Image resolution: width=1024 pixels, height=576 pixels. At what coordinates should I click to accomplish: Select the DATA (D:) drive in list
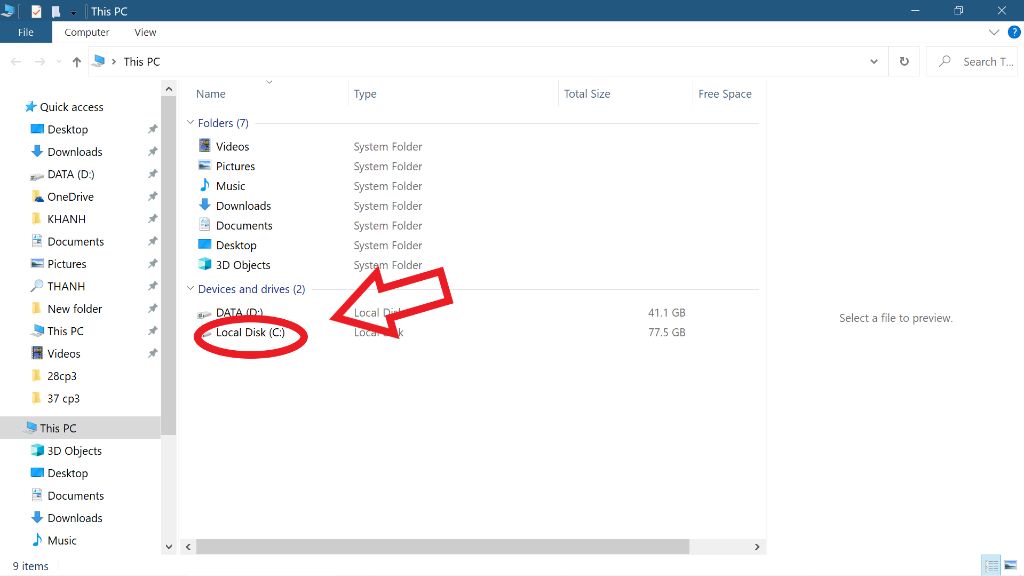tap(239, 312)
